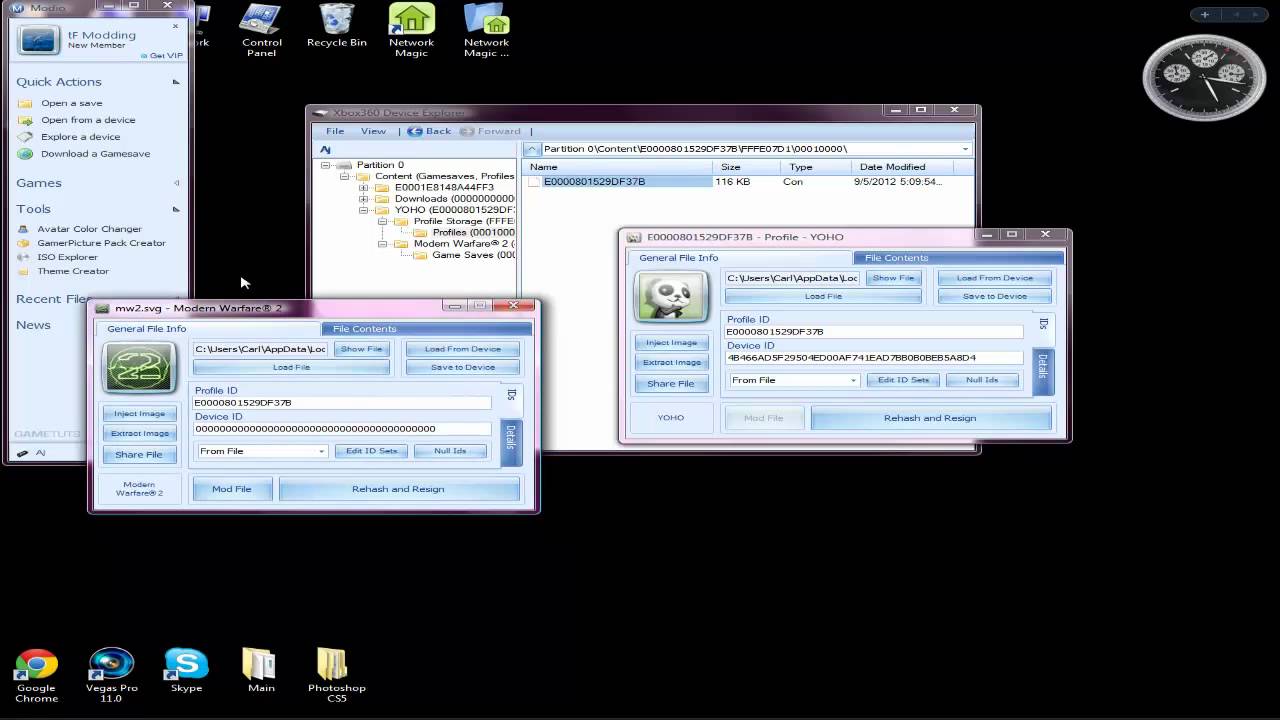The image size is (1280, 720).
Task: Click the up-folder arrow beside the path
Action: pos(532,149)
